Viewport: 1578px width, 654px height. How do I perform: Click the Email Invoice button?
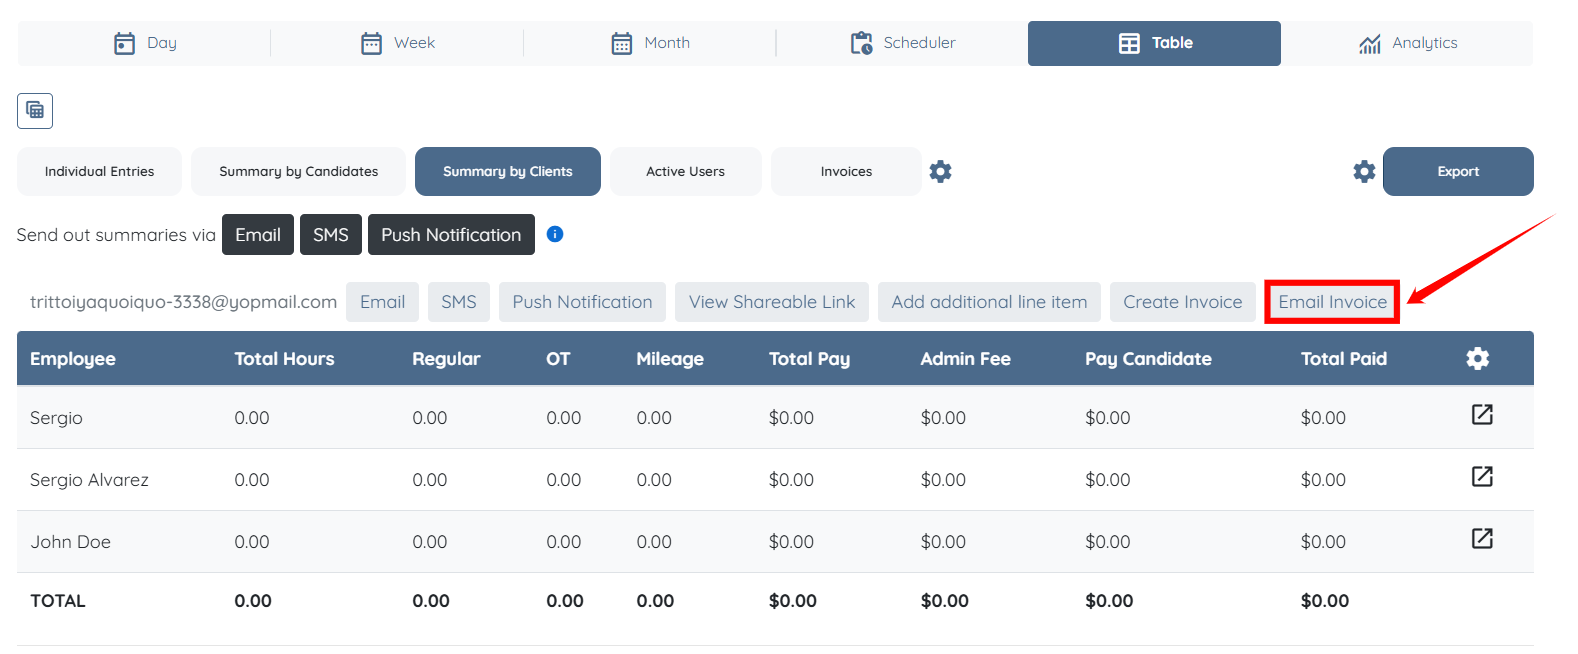pyautogui.click(x=1332, y=302)
